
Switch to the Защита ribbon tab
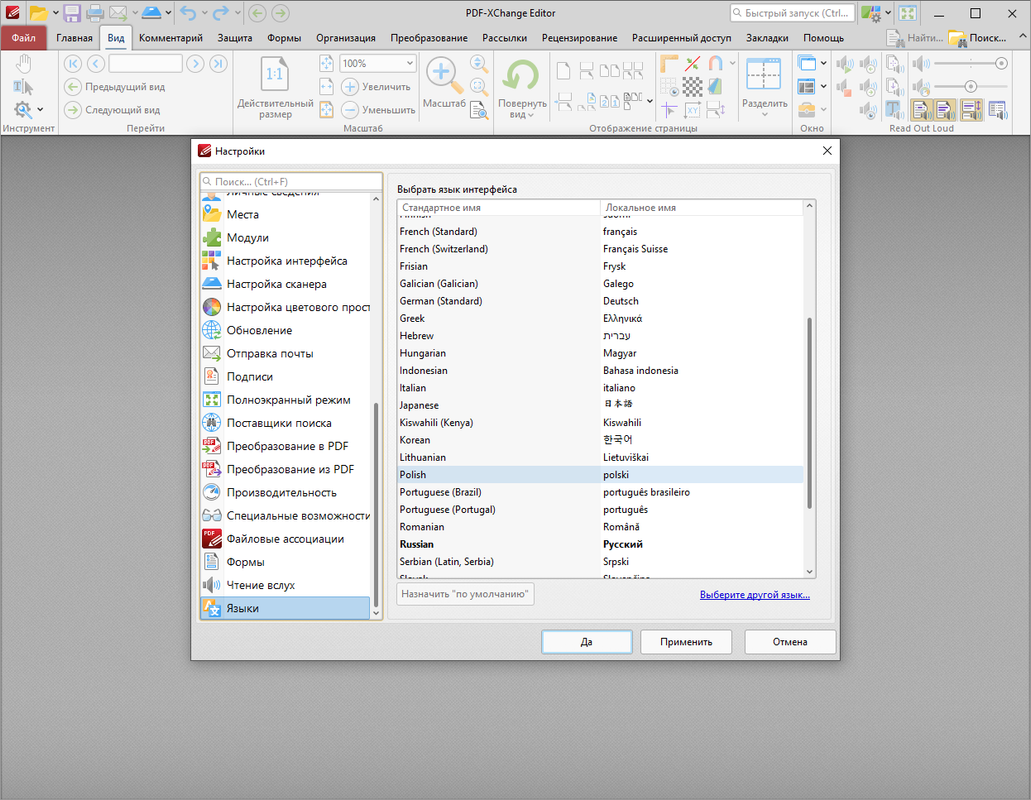[x=235, y=38]
